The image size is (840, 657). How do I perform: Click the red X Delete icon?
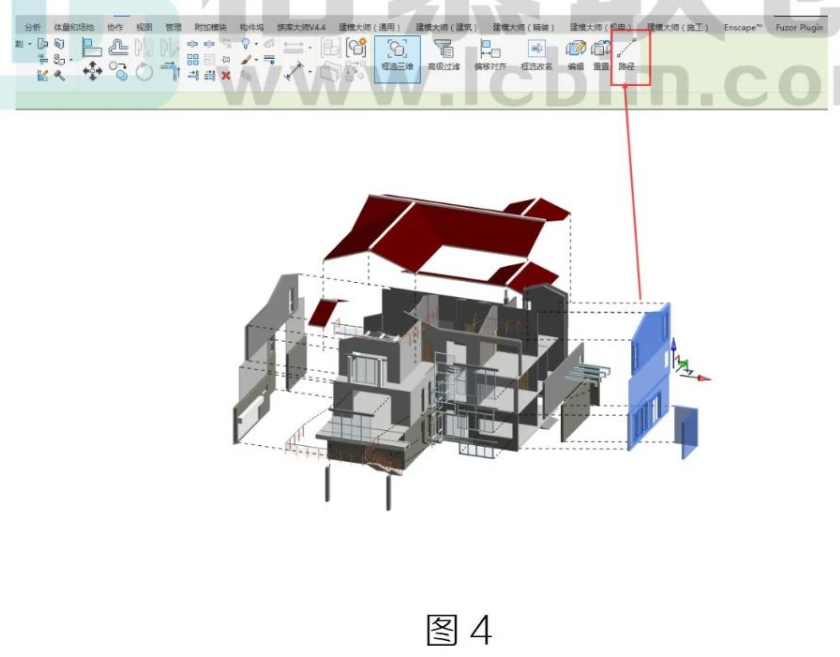[x=226, y=76]
